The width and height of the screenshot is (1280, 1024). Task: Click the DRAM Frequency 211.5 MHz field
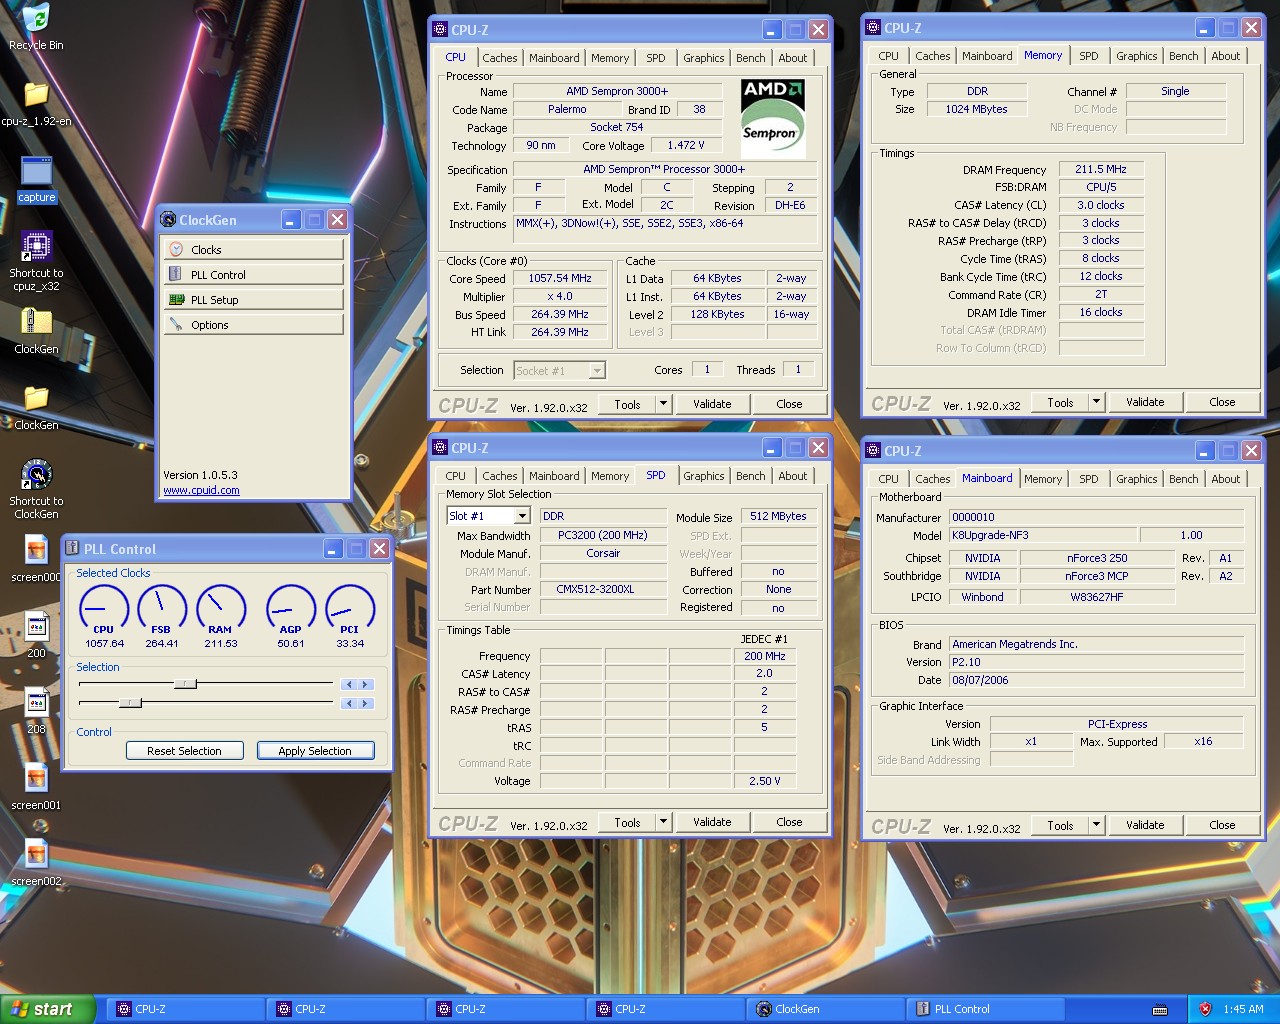[1101, 169]
